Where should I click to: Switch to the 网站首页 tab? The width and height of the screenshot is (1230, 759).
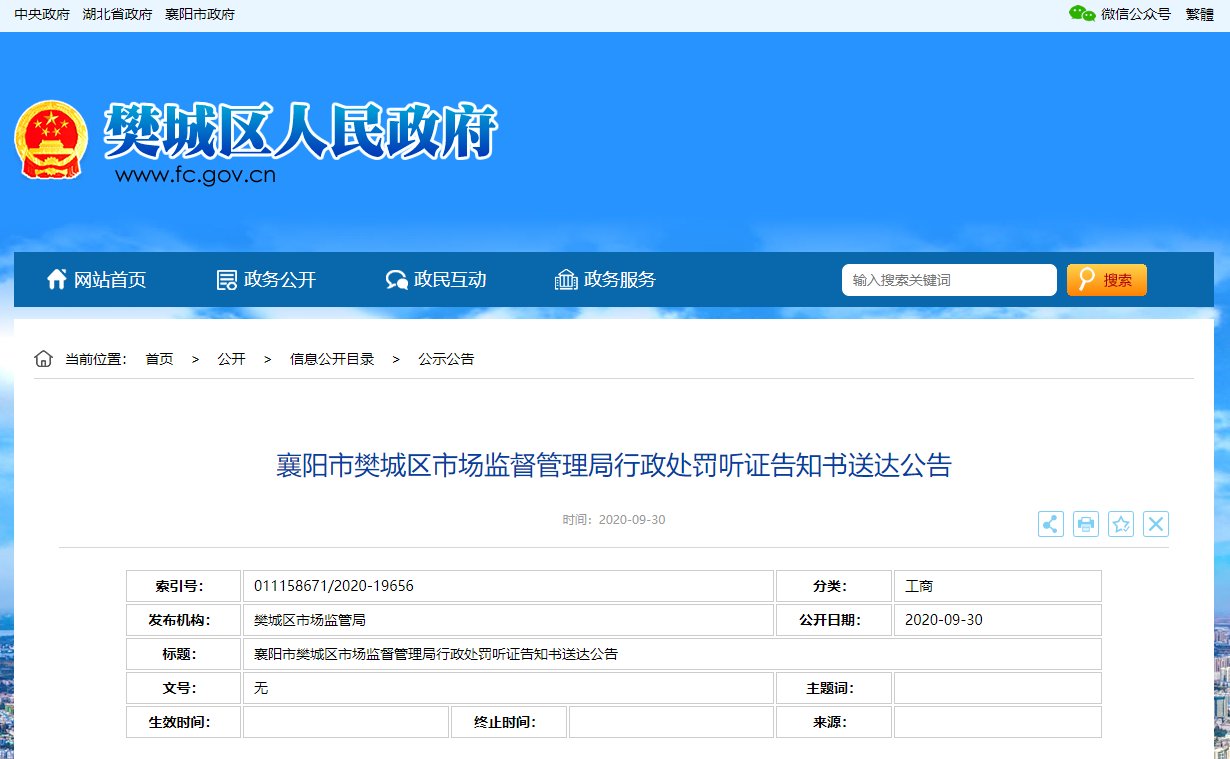[110, 279]
